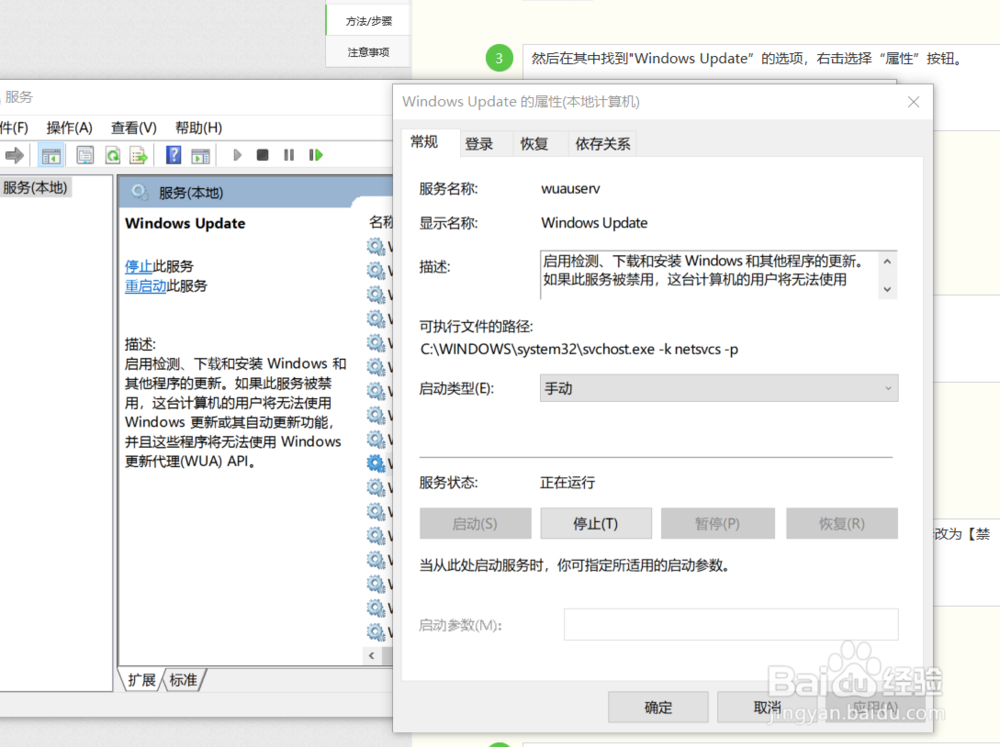Click the 暂停(P) button
Image resolution: width=1000 pixels, height=747 pixels.
717,524
